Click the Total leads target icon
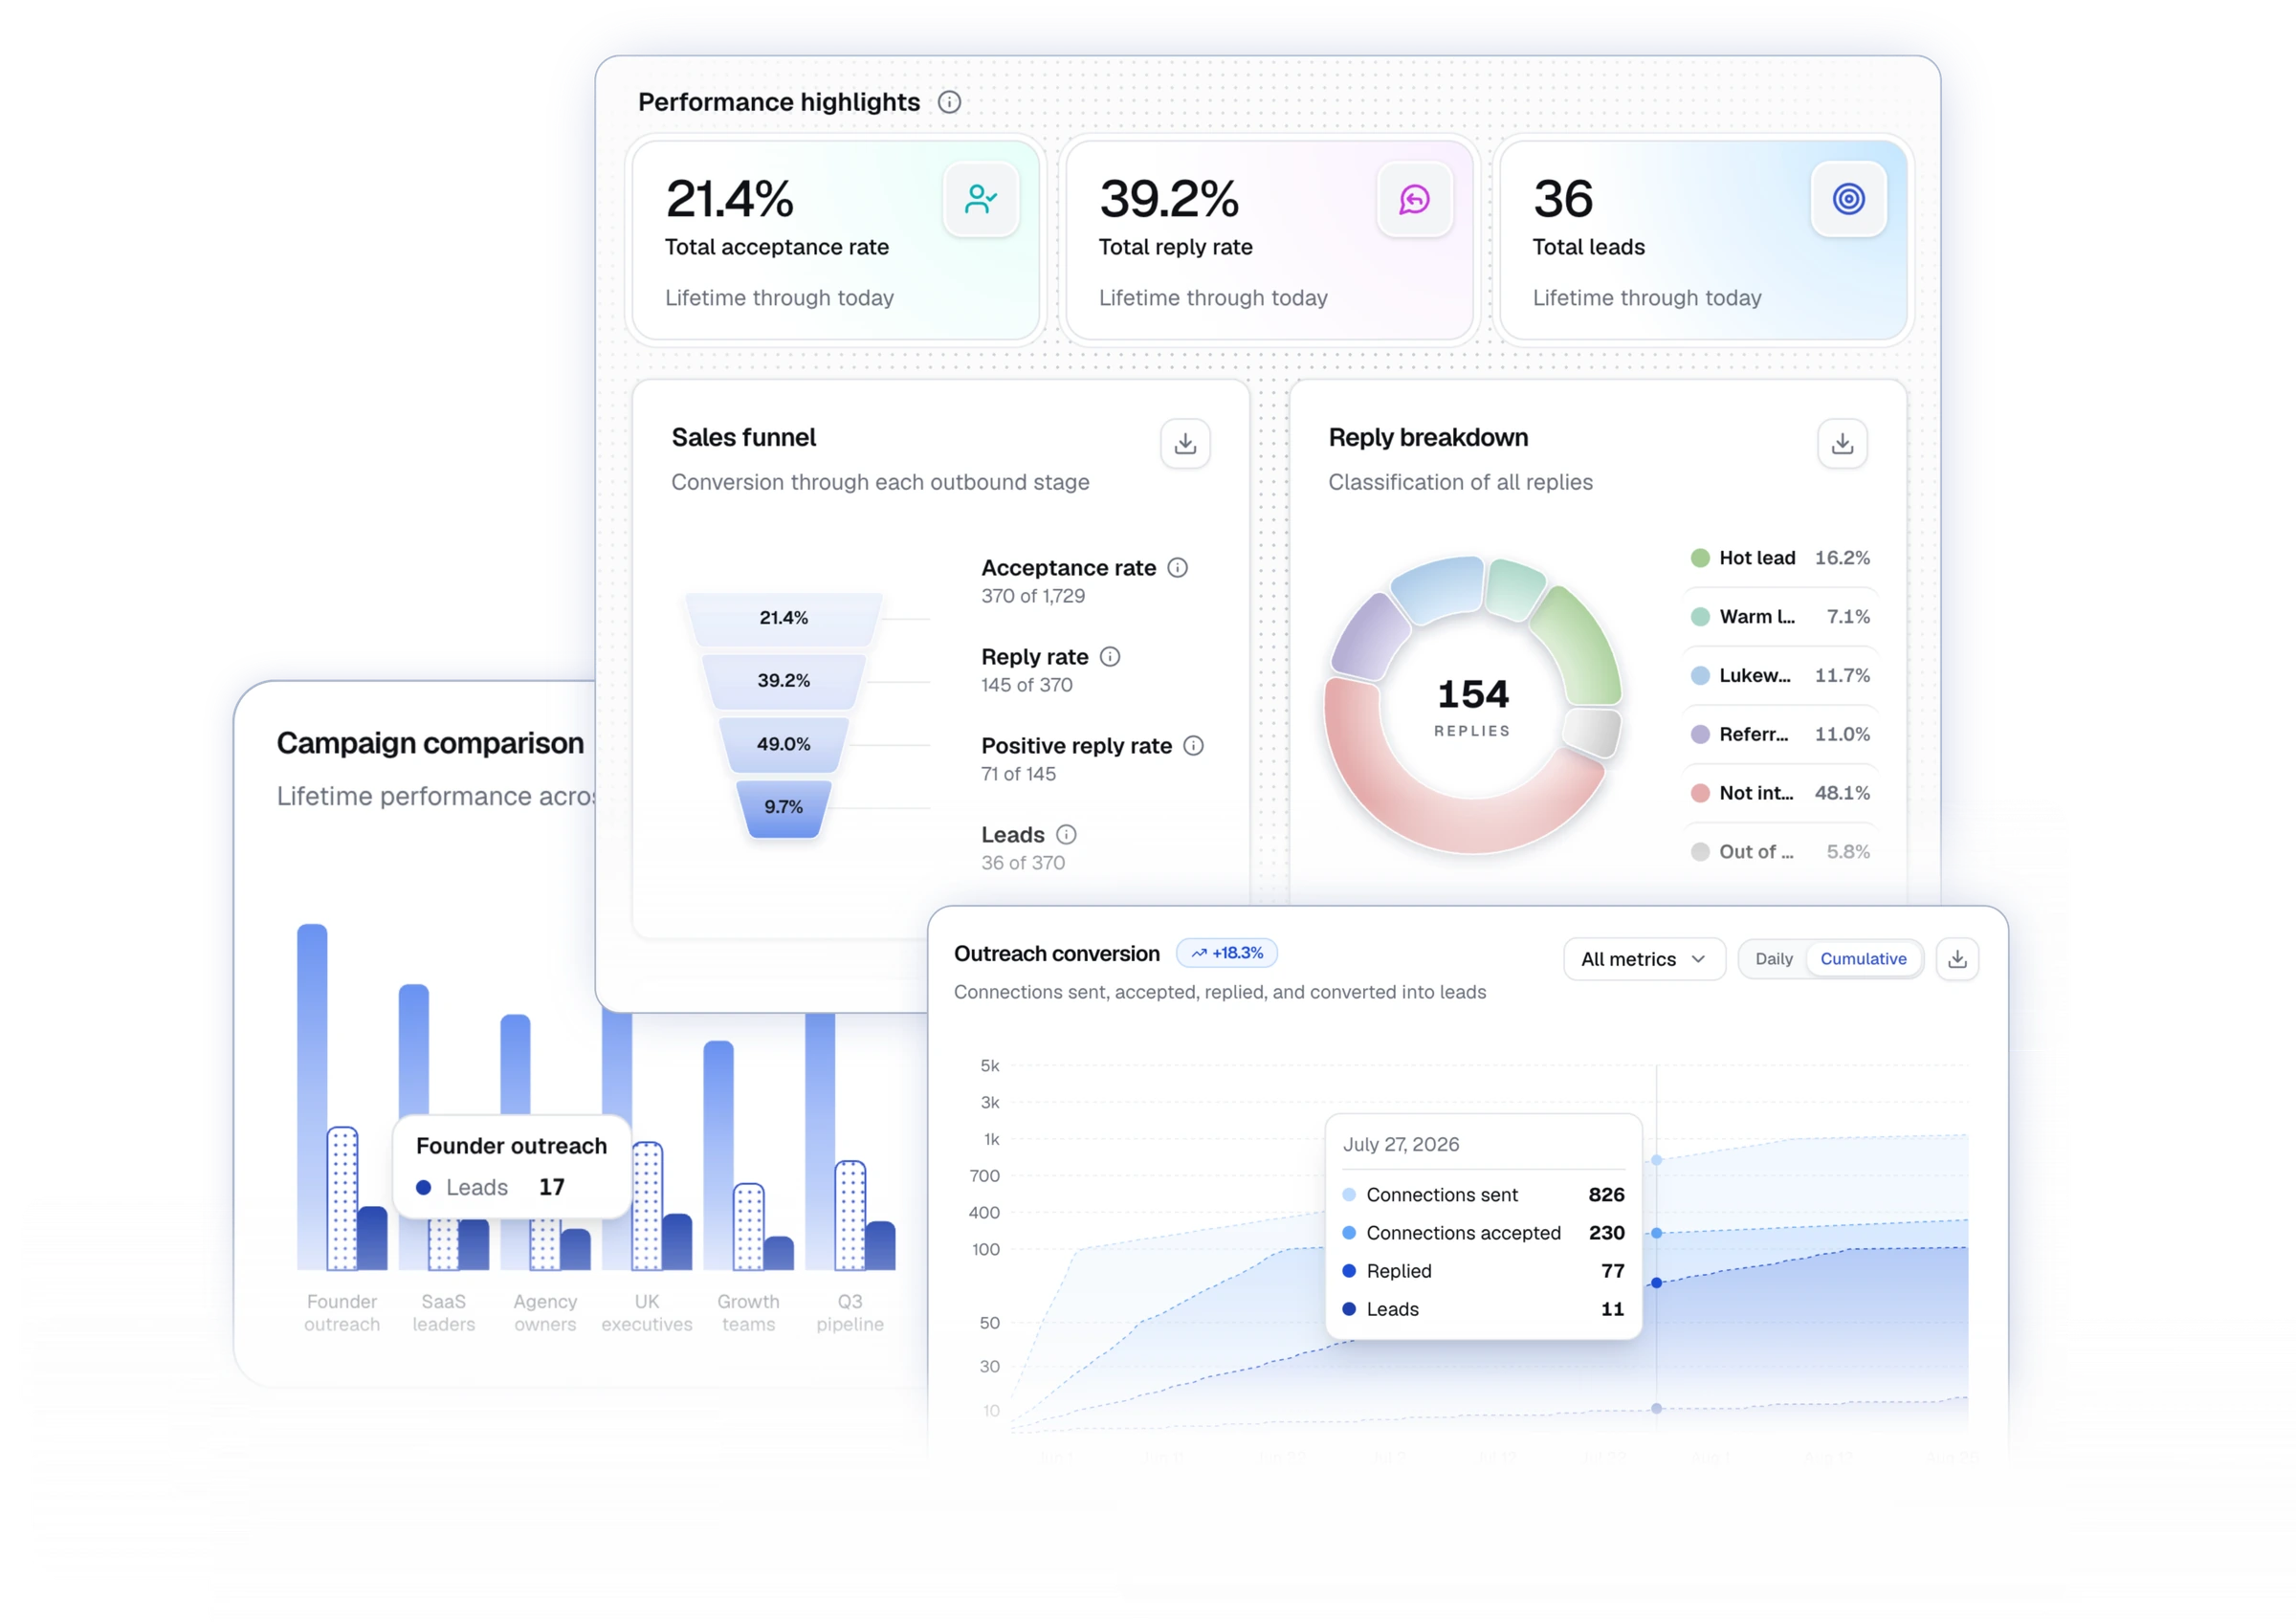 [x=1848, y=199]
